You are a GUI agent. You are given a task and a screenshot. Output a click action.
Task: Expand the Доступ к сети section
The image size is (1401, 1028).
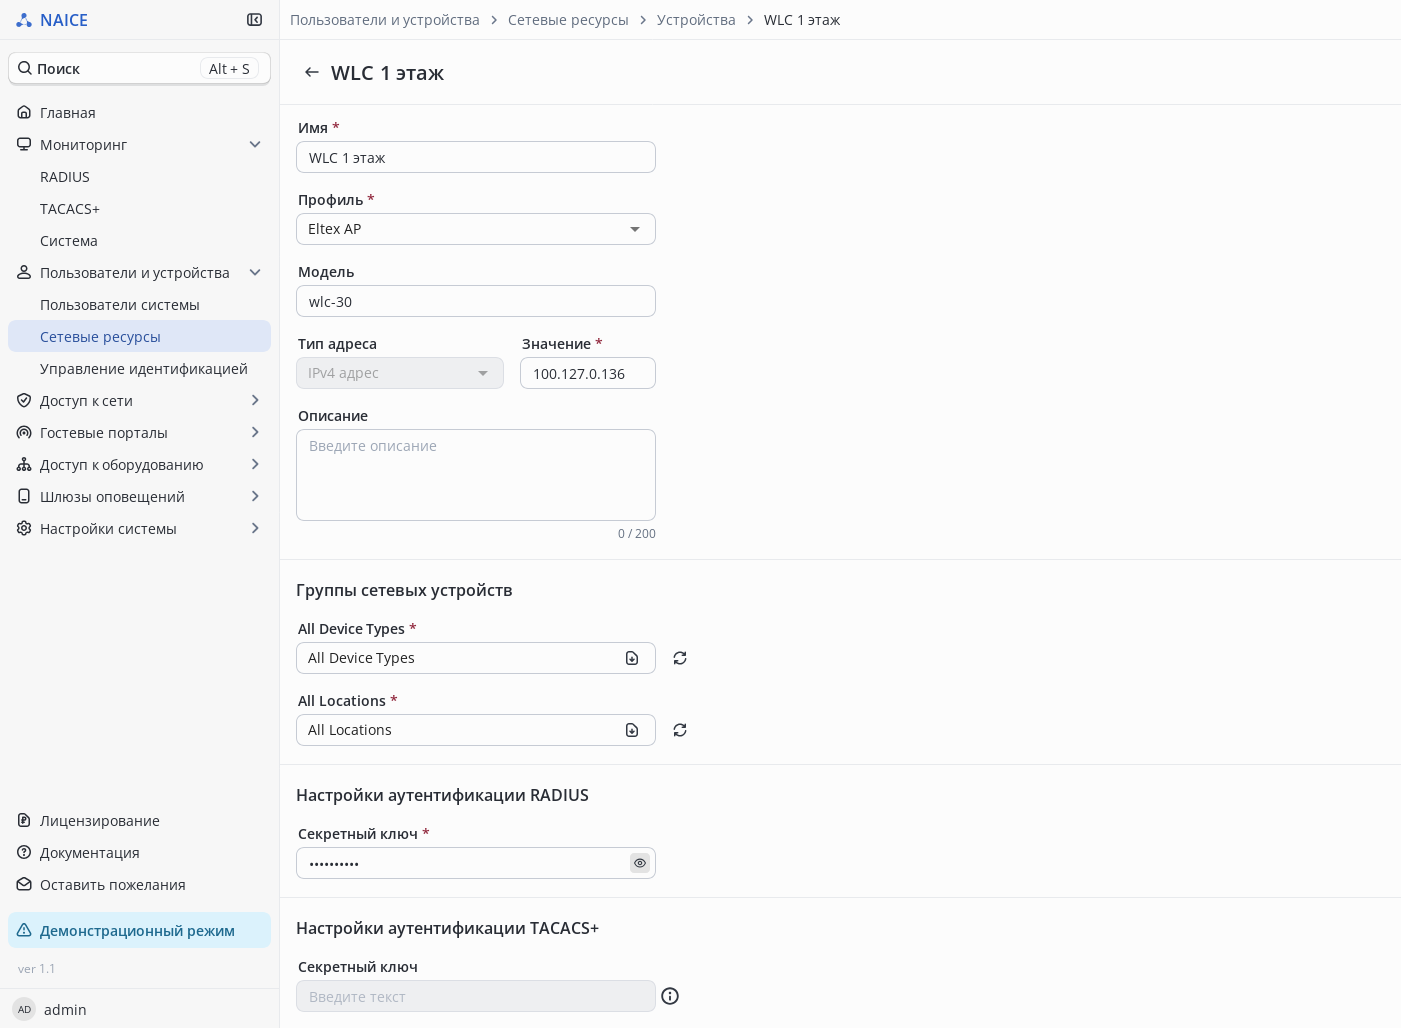(255, 401)
